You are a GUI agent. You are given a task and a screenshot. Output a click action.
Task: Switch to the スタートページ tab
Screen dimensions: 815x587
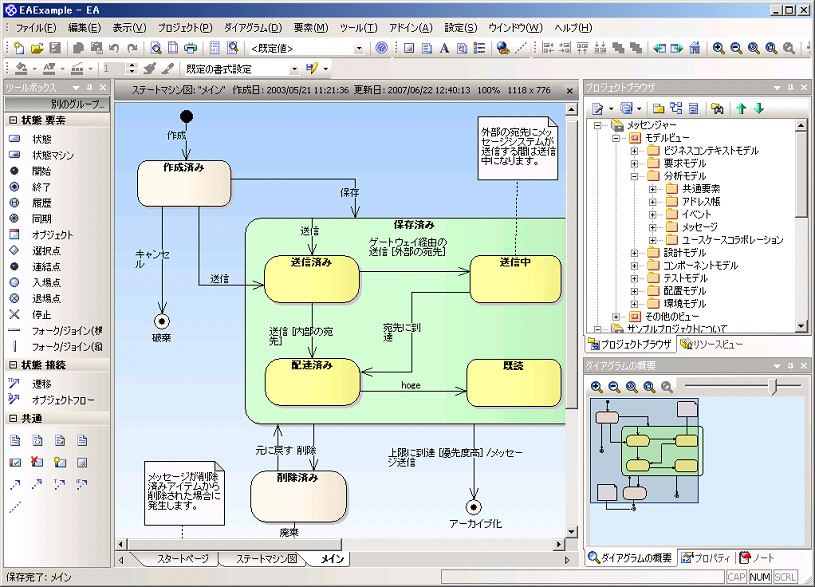click(x=183, y=559)
